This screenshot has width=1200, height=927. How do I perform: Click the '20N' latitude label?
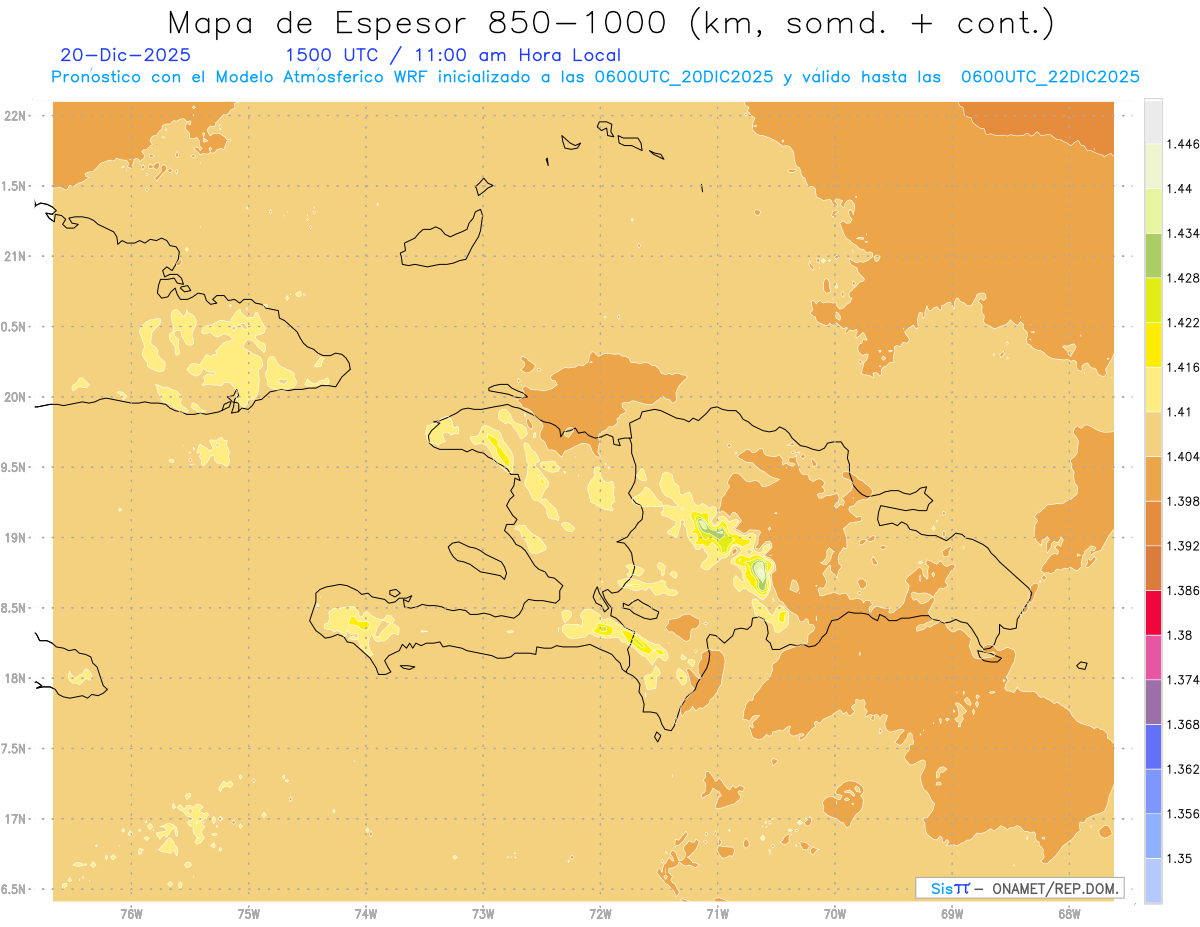16,397
